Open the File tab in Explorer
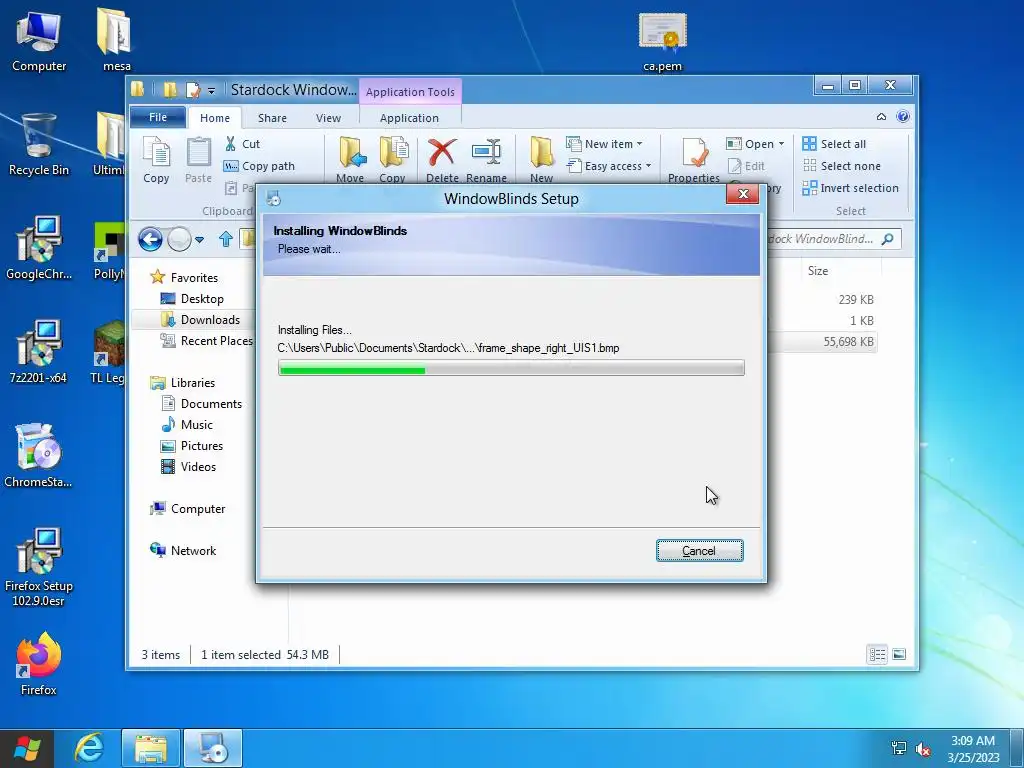This screenshot has width=1024, height=768. point(157,117)
